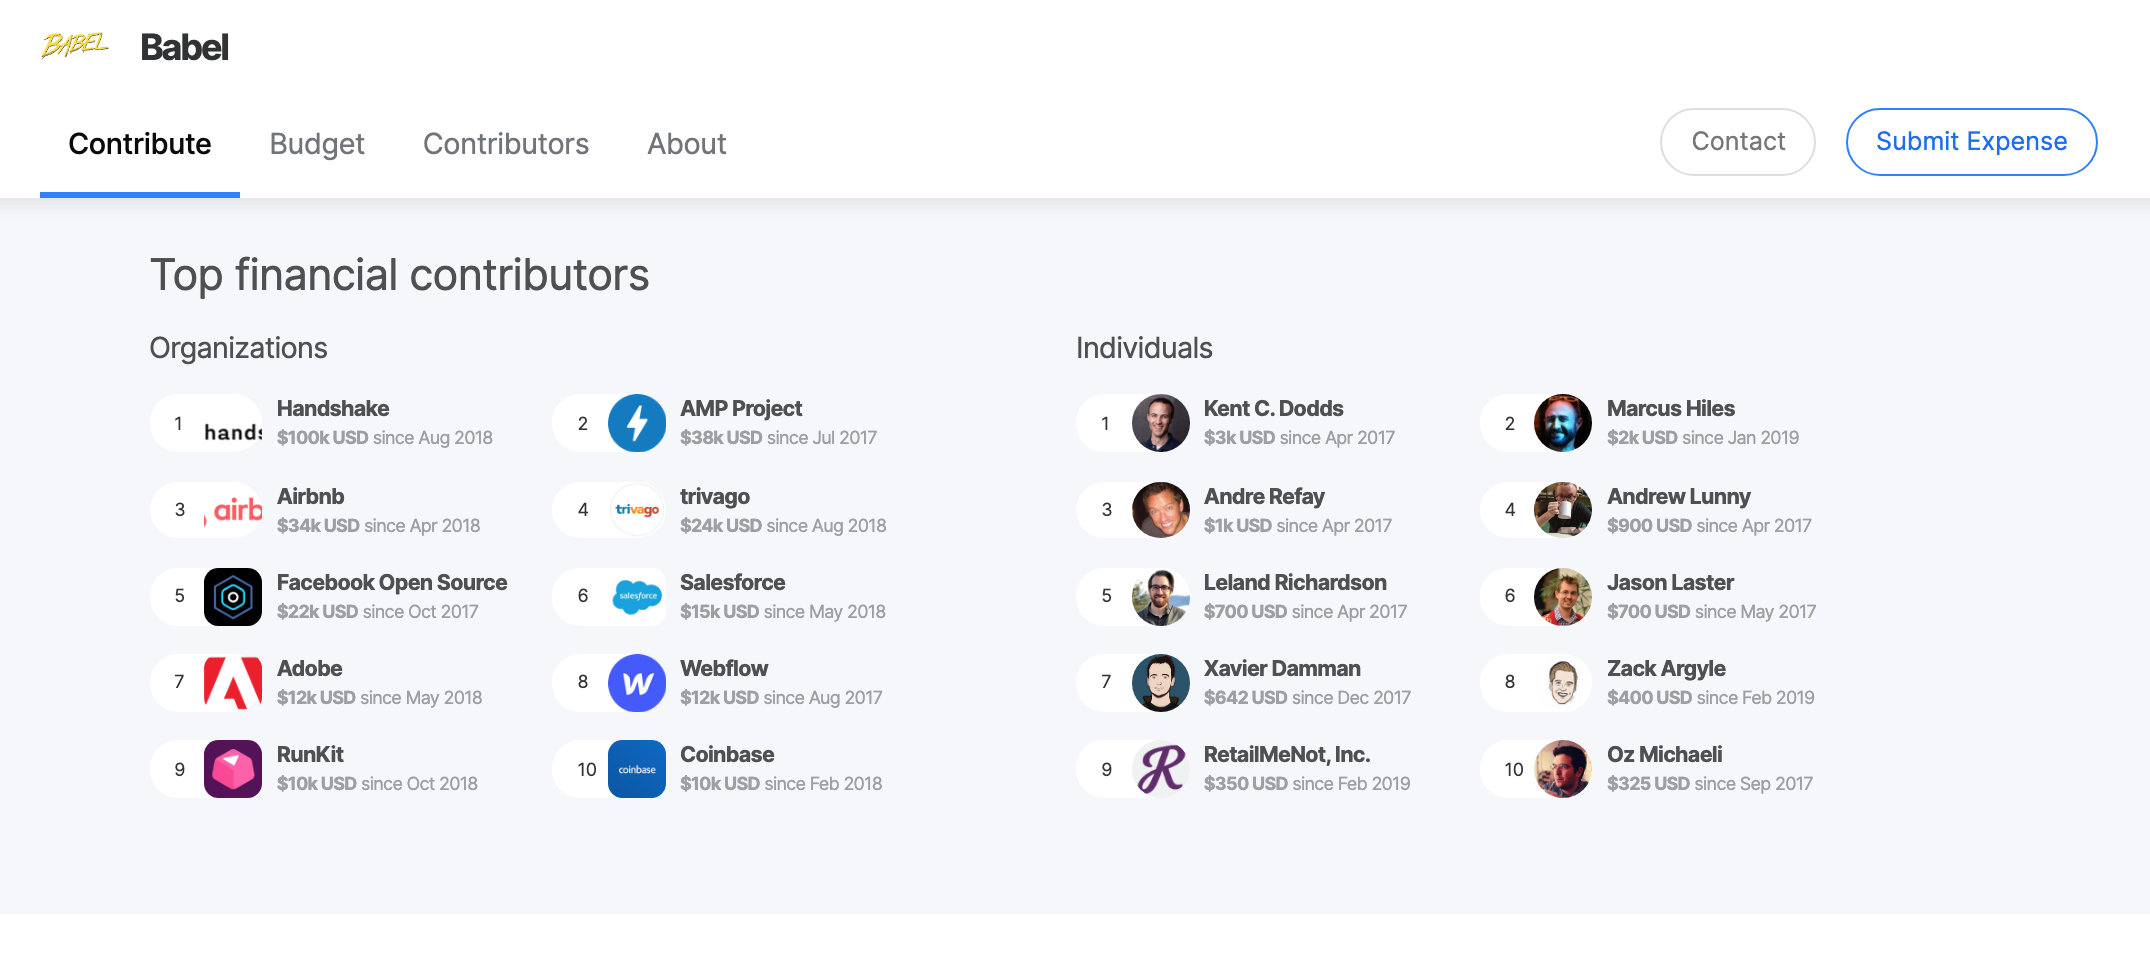Screen dimensions: 2150x972
Task: Open the Adobe red logo icon
Action: click(233, 683)
